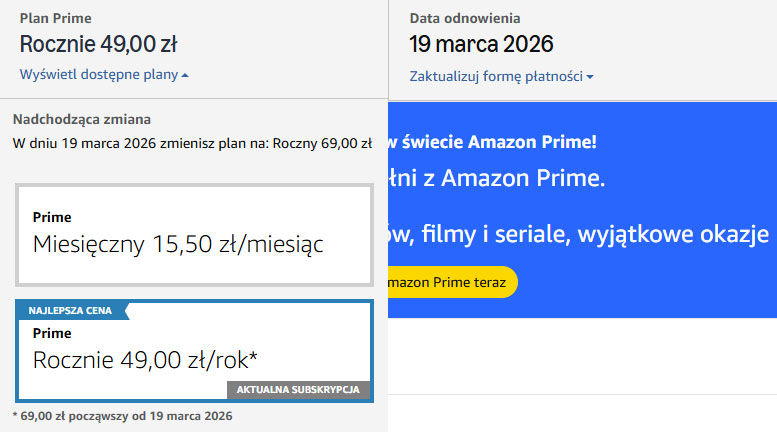Click the footnote about 69,00 zł price
The height and width of the screenshot is (432, 777).
coord(122,415)
